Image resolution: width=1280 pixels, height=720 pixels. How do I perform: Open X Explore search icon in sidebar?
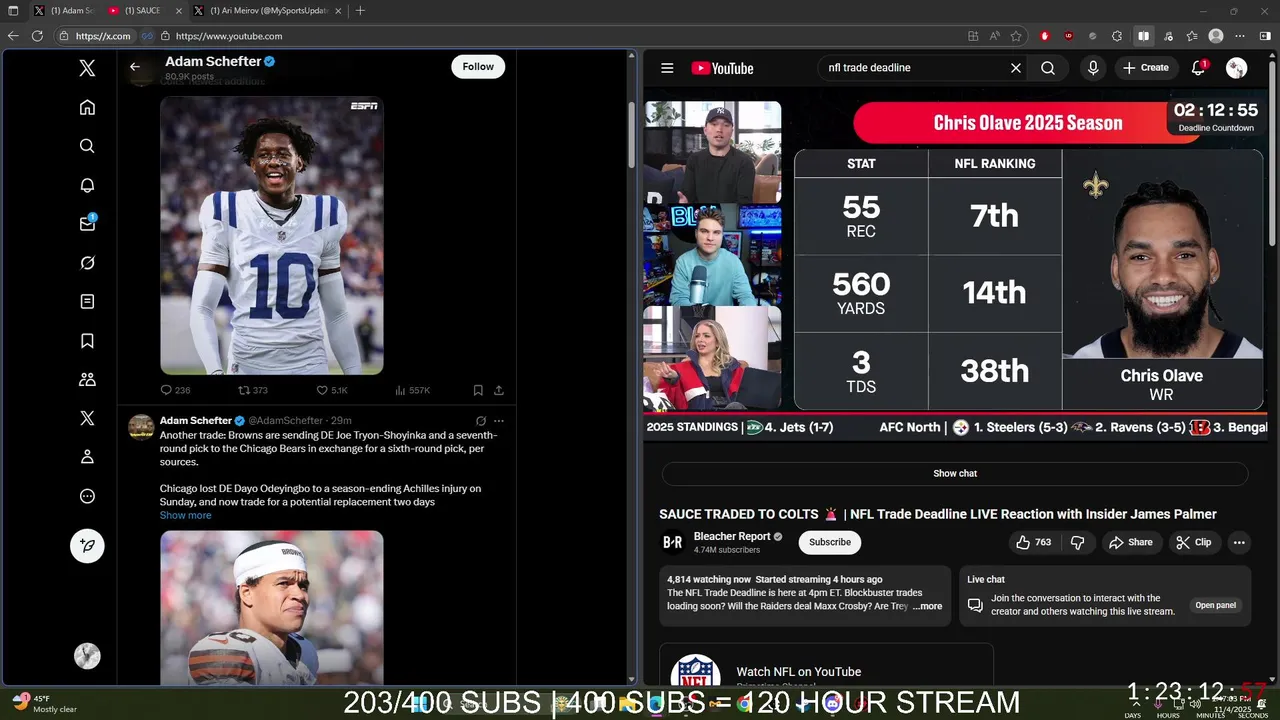click(87, 146)
